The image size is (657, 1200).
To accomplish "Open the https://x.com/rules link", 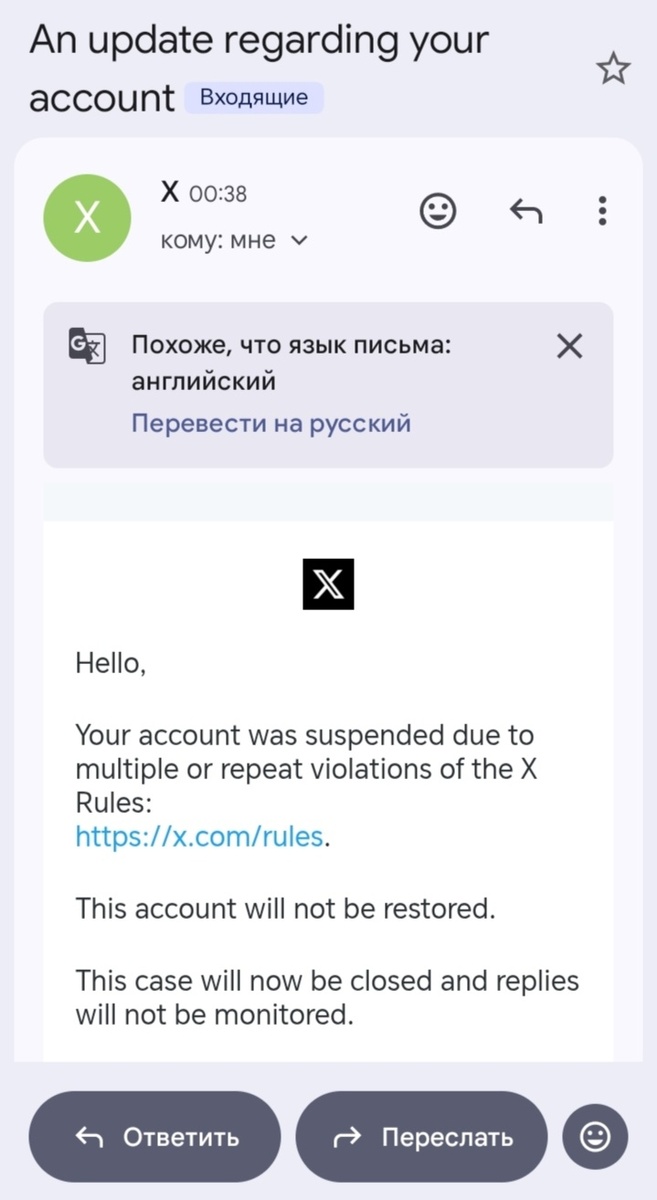I will point(196,836).
